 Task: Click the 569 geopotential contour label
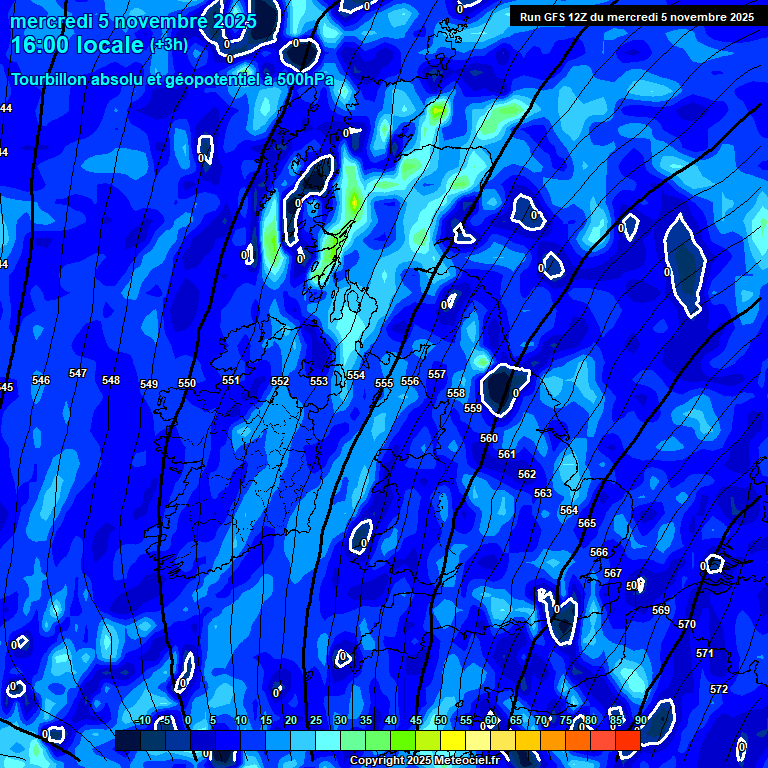[661, 610]
